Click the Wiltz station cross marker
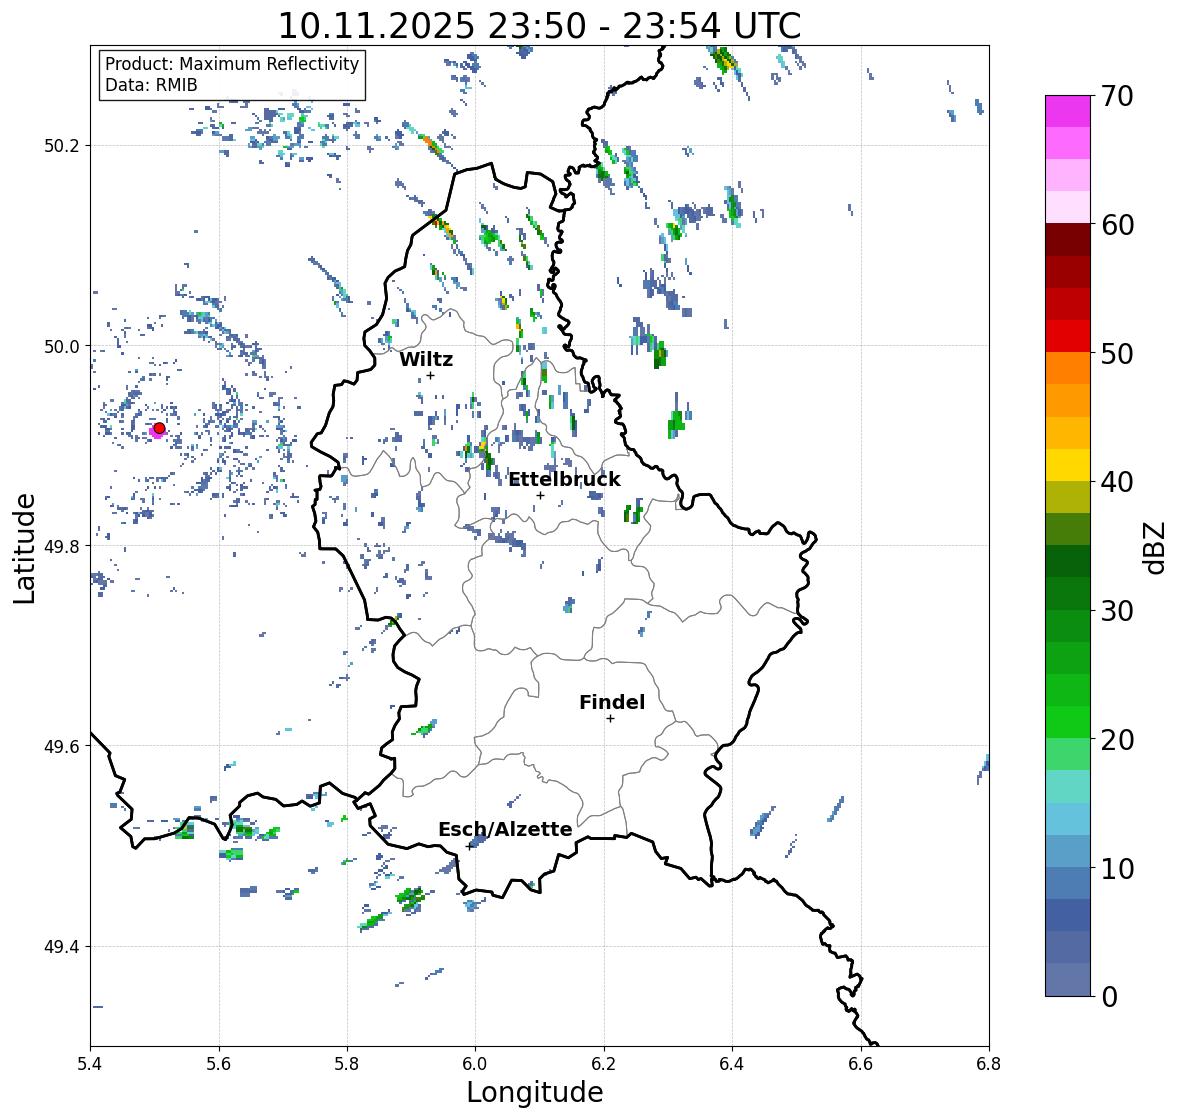 click(430, 375)
